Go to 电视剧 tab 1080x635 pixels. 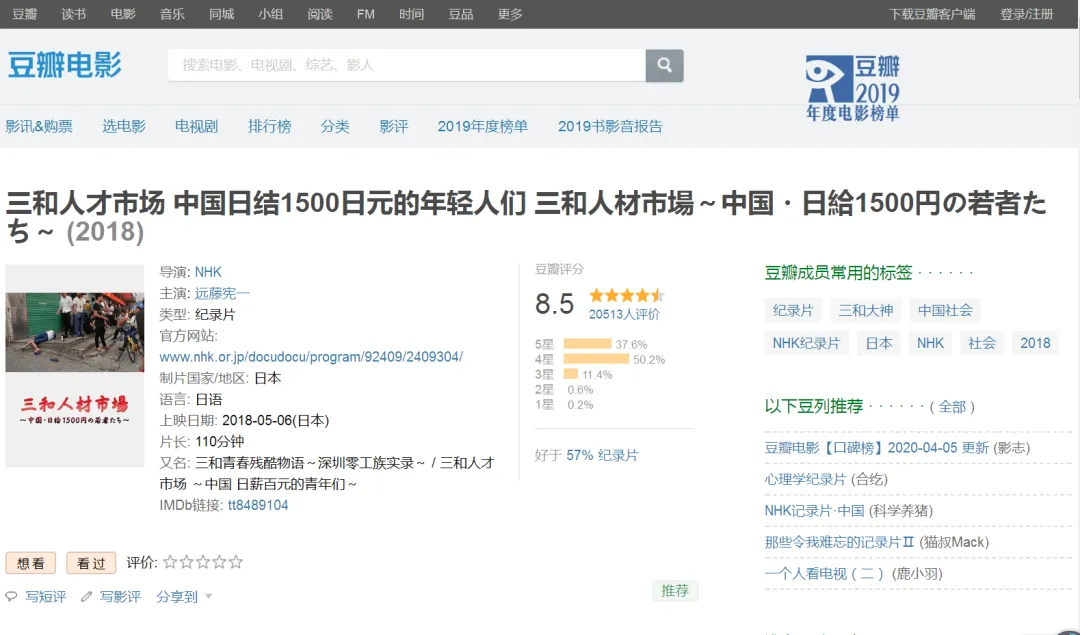196,126
